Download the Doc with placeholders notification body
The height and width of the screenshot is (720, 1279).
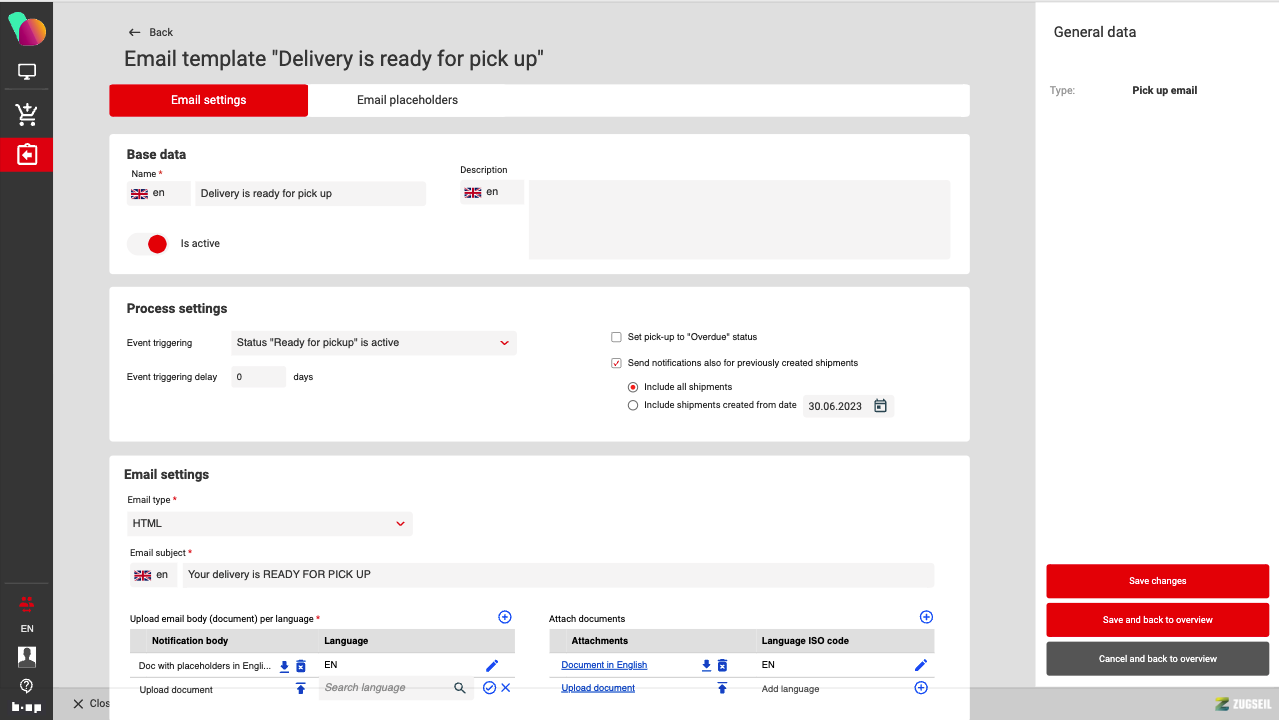click(284, 666)
